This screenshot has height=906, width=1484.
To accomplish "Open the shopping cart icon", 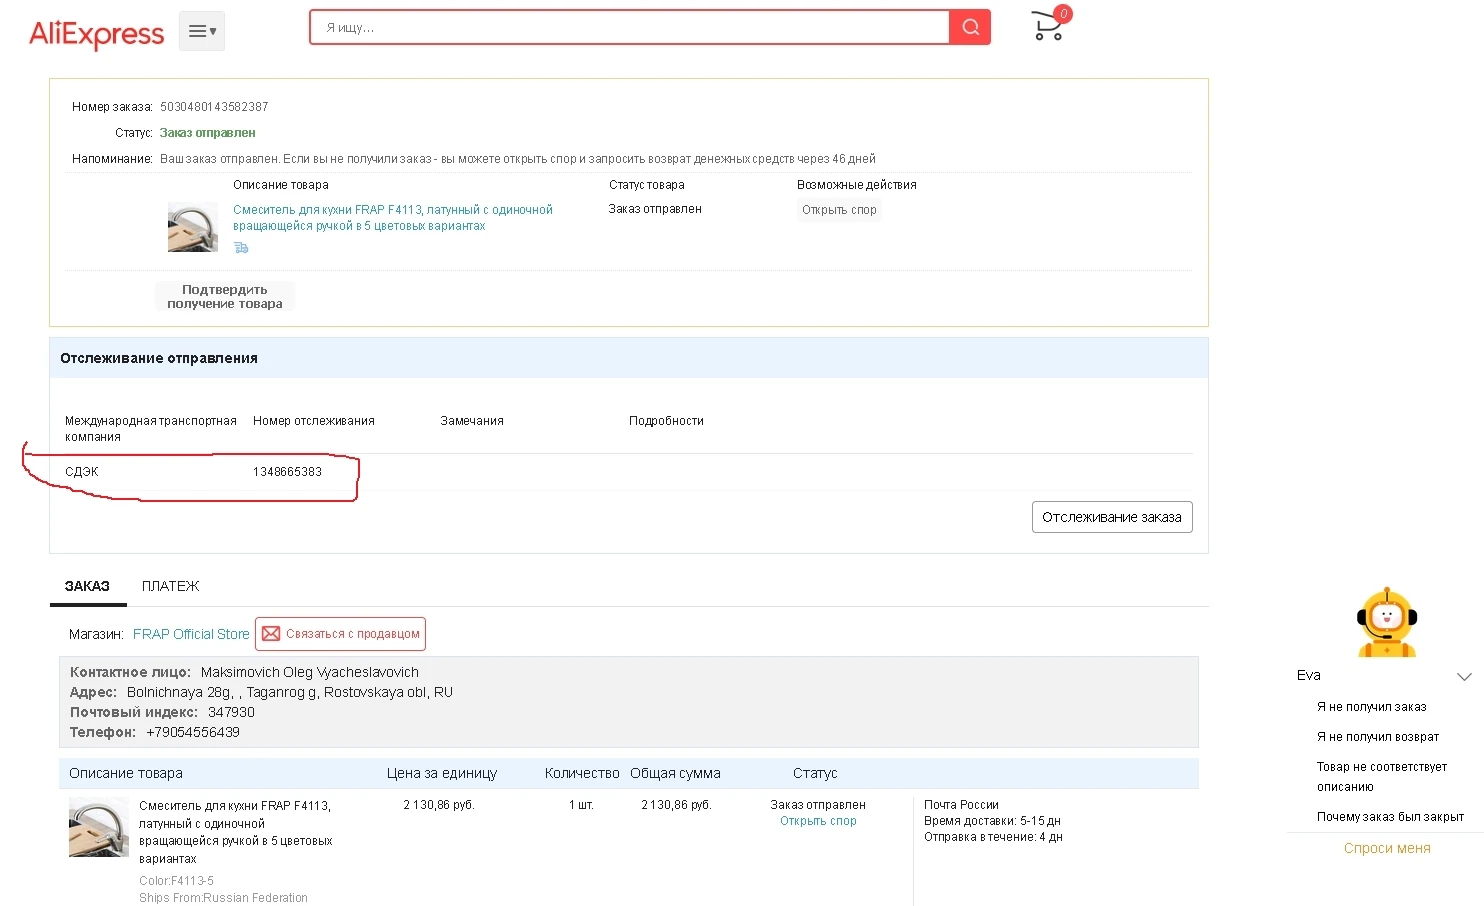I will pos(1048,25).
